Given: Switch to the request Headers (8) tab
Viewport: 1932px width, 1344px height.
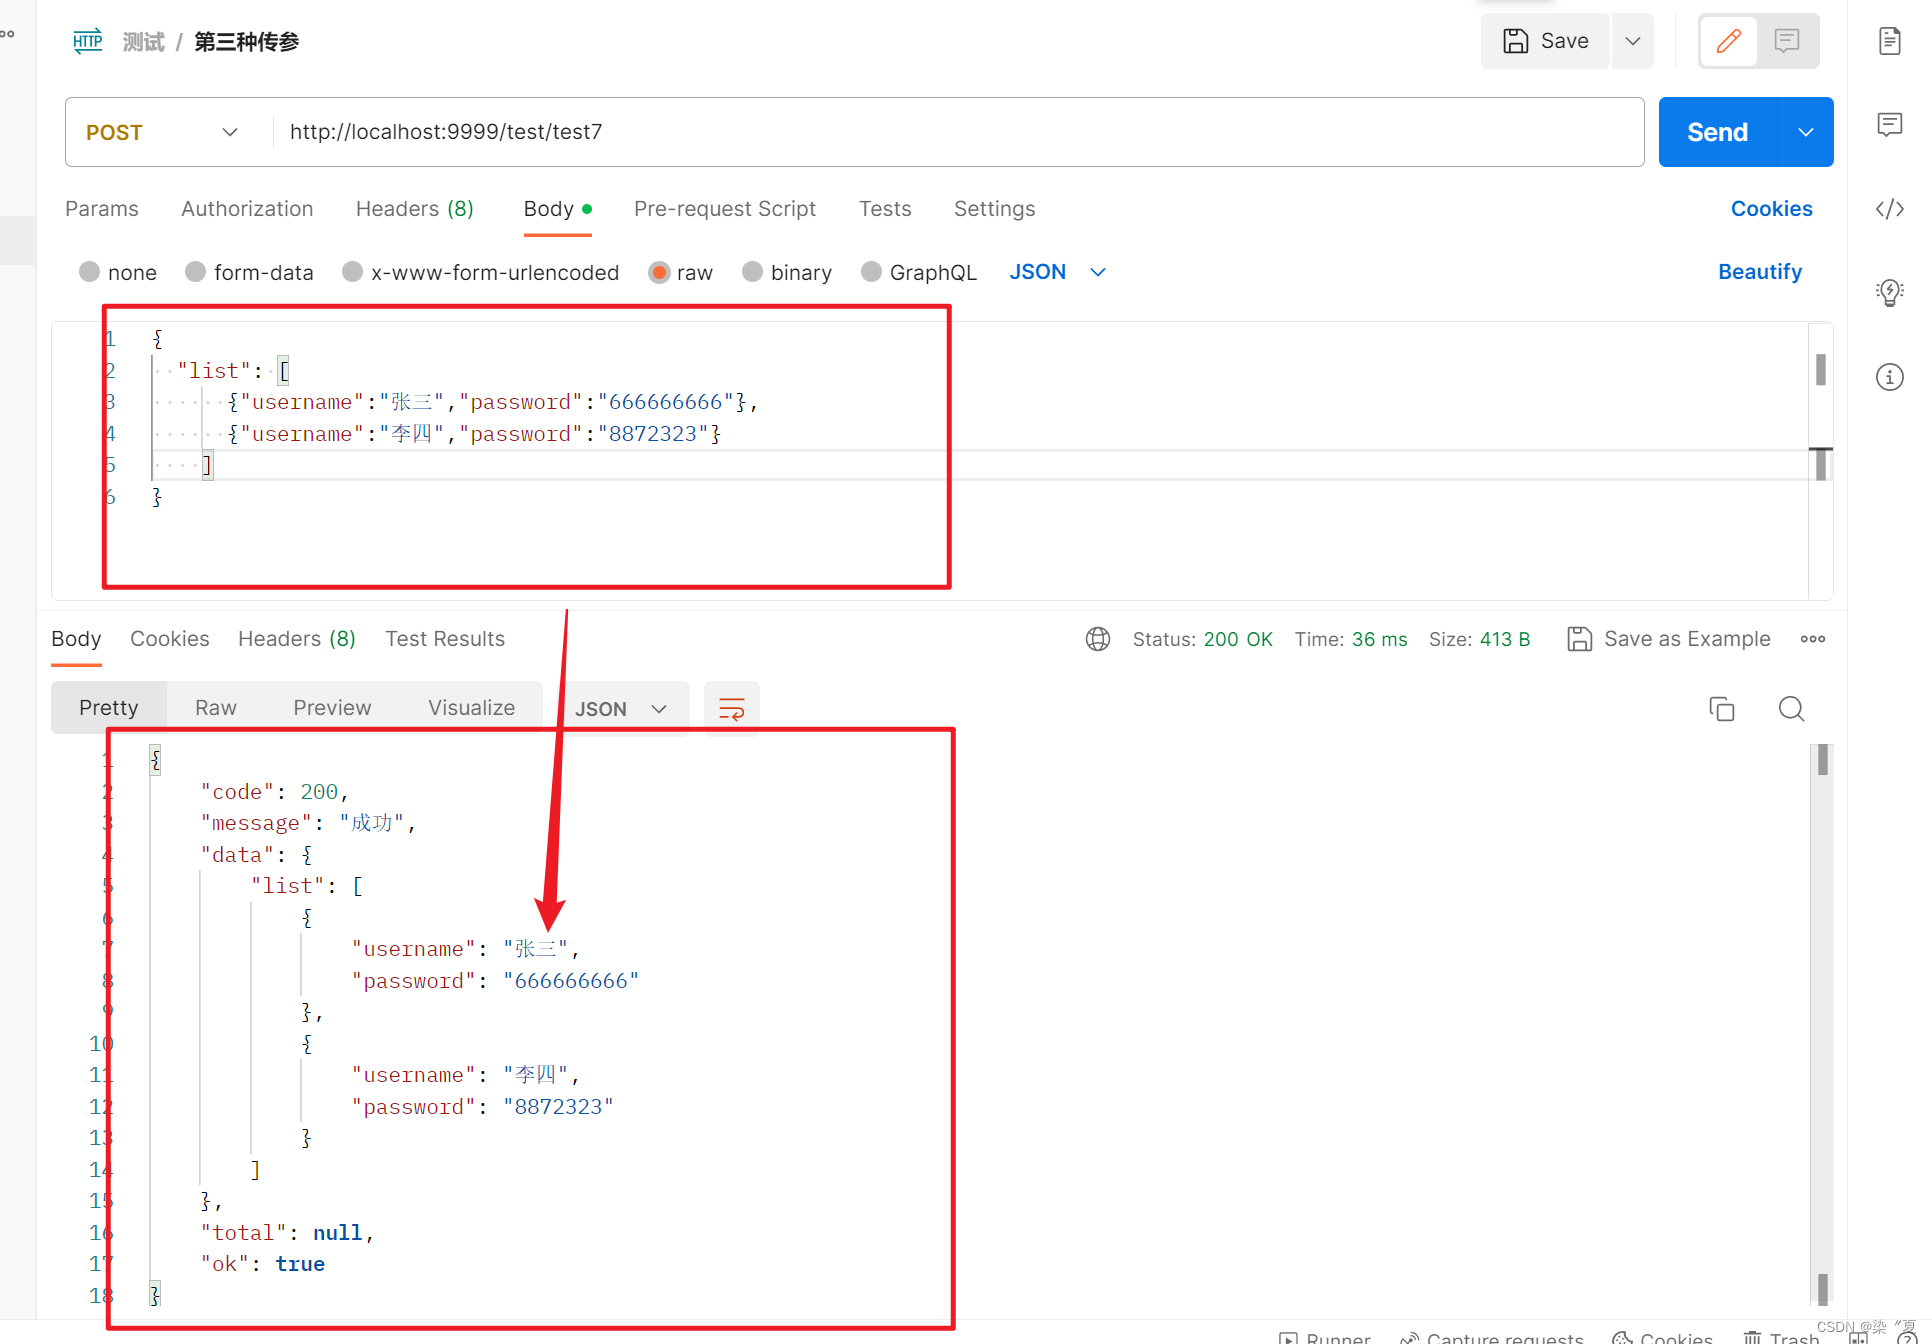Looking at the screenshot, I should (x=414, y=209).
